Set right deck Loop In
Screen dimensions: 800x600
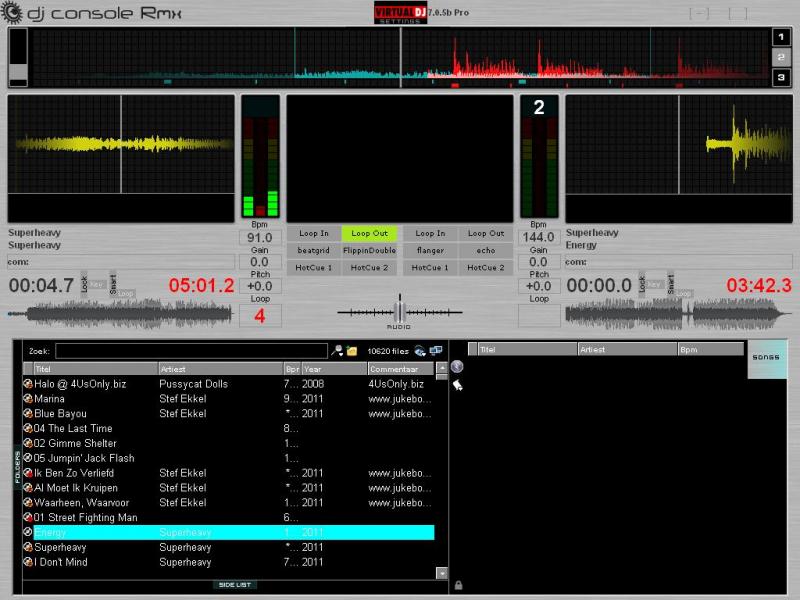tap(430, 233)
